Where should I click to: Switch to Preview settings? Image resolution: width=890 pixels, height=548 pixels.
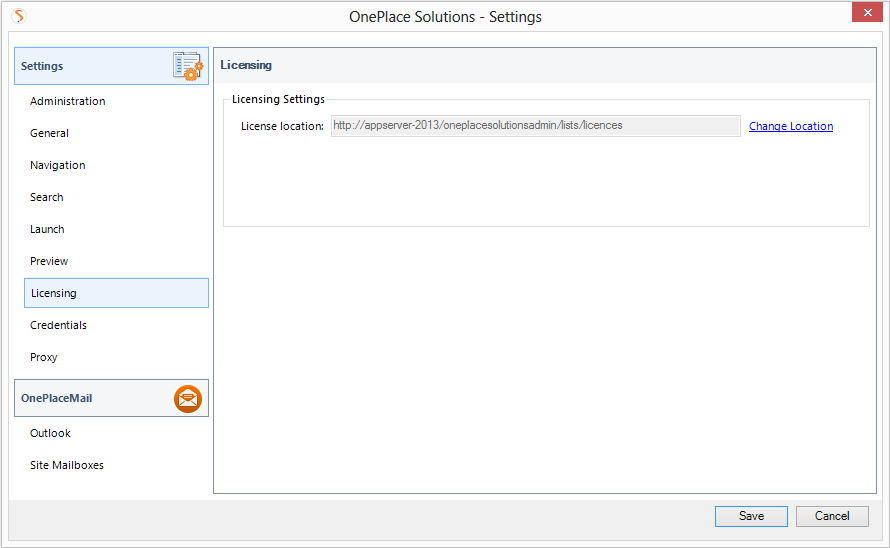[49, 261]
